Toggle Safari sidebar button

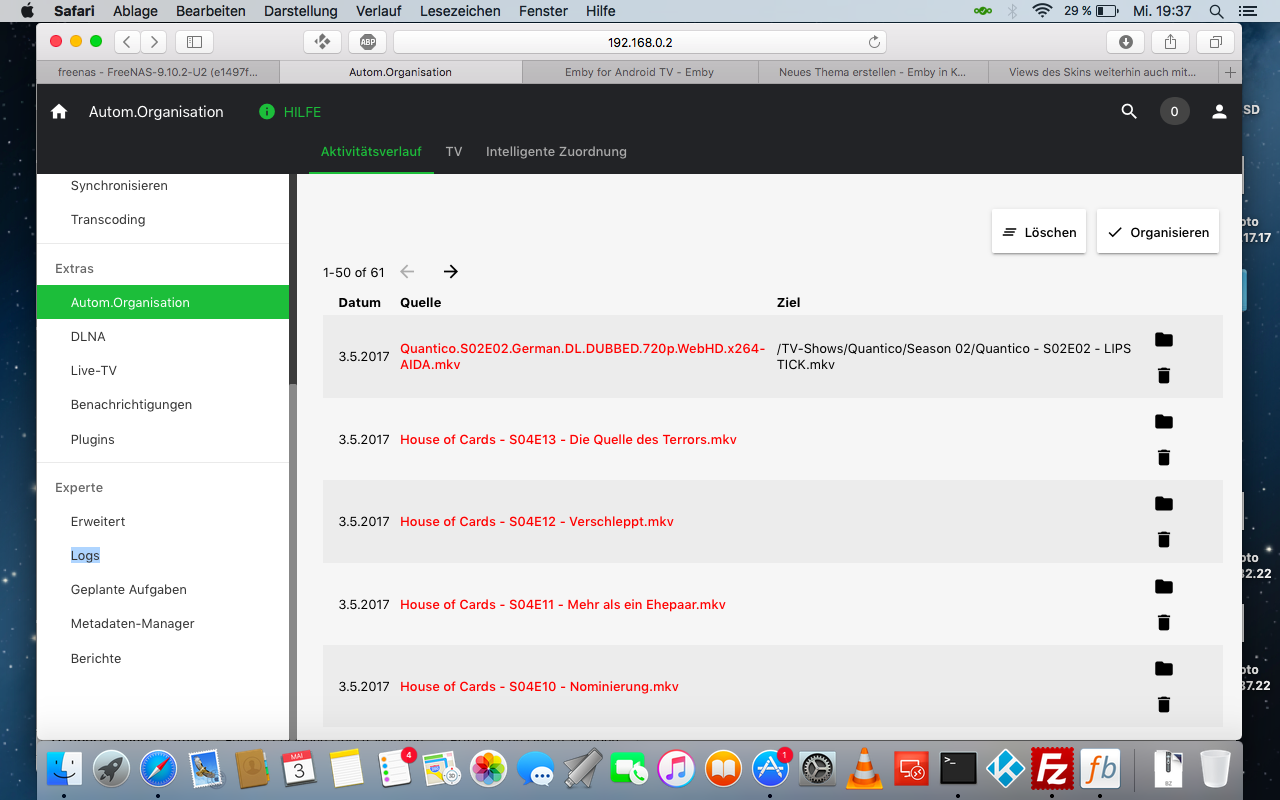point(194,42)
